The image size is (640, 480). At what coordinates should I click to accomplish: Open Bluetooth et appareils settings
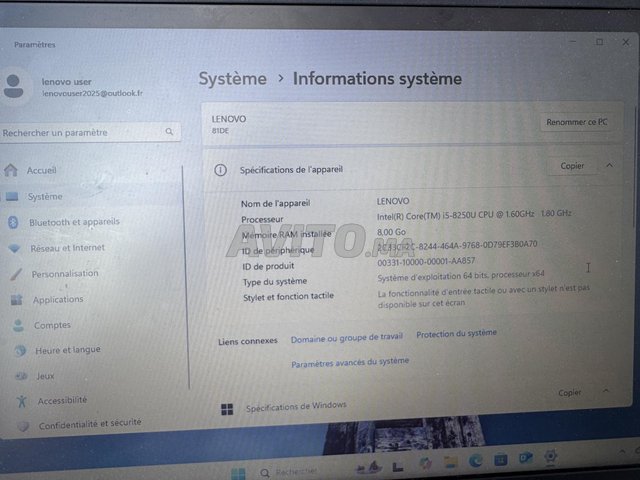pos(73,222)
